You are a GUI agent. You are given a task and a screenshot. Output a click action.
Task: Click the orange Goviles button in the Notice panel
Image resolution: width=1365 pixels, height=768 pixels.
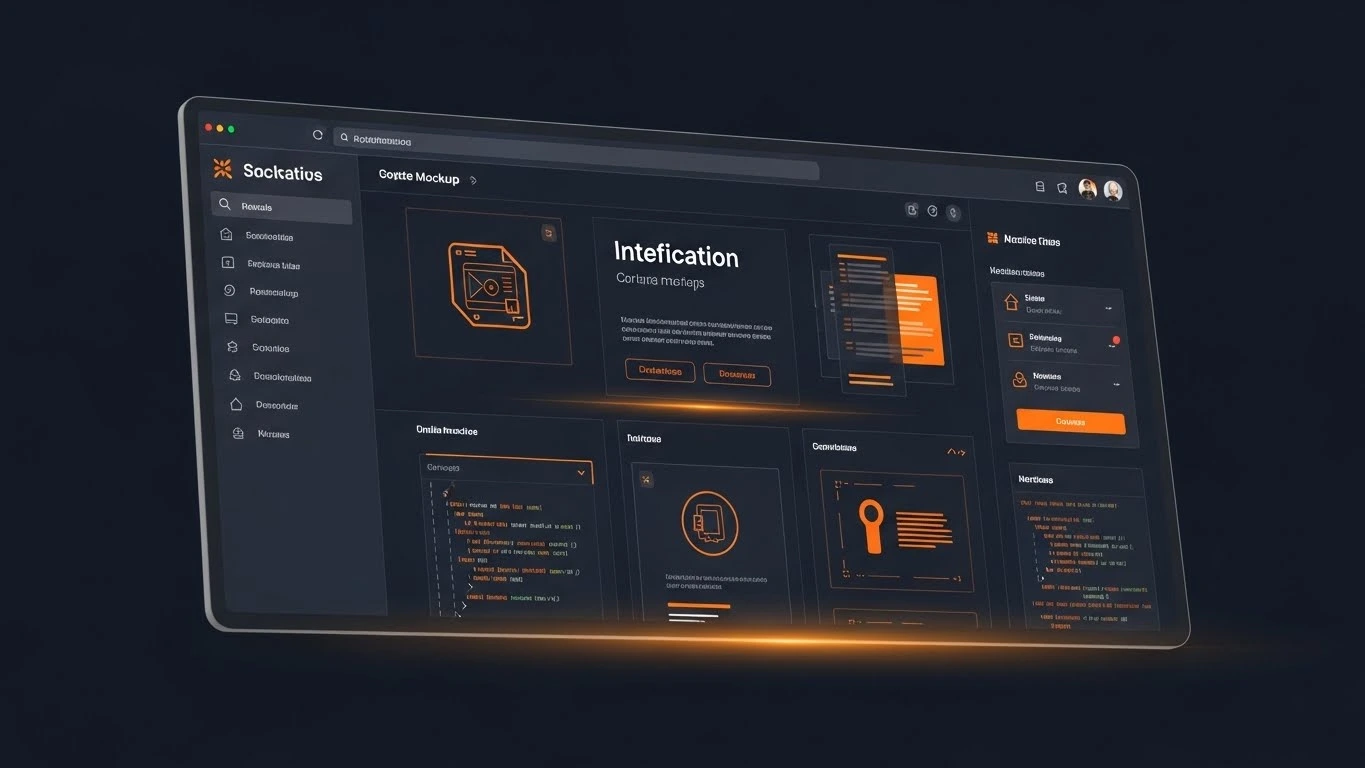[1070, 422]
